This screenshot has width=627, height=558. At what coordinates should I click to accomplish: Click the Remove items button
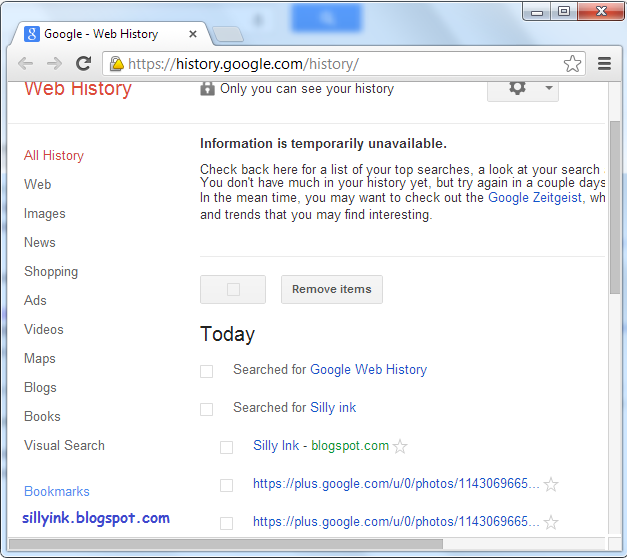pos(331,289)
